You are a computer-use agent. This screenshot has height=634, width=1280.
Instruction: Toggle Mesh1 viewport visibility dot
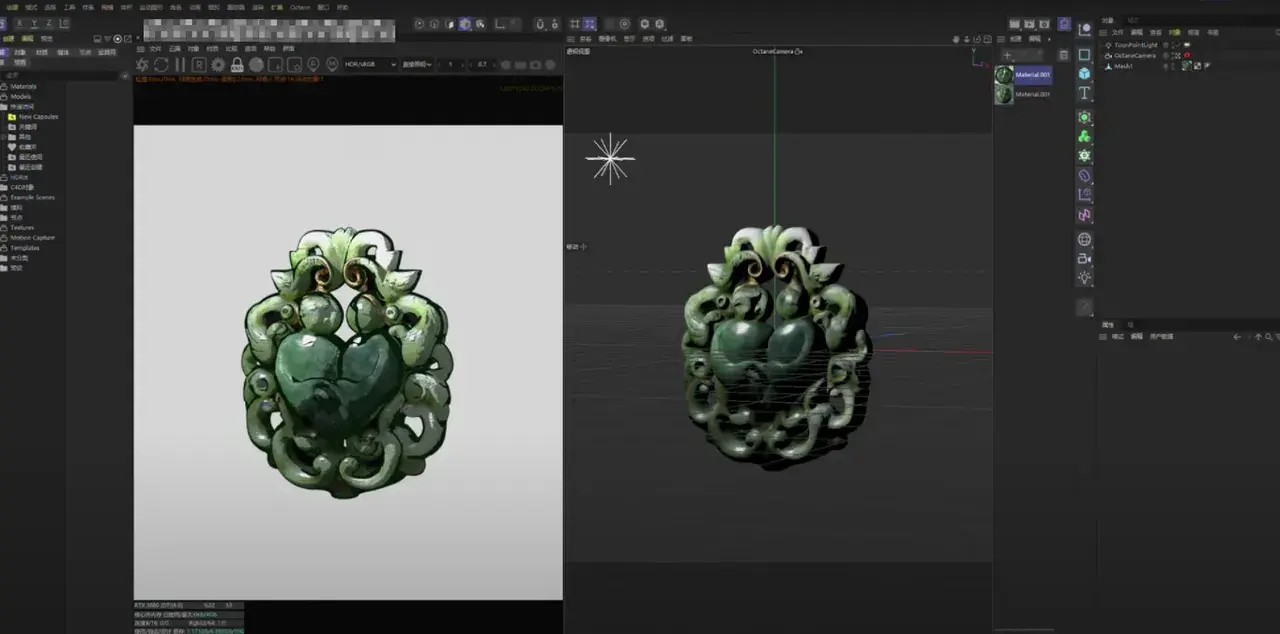click(1166, 65)
